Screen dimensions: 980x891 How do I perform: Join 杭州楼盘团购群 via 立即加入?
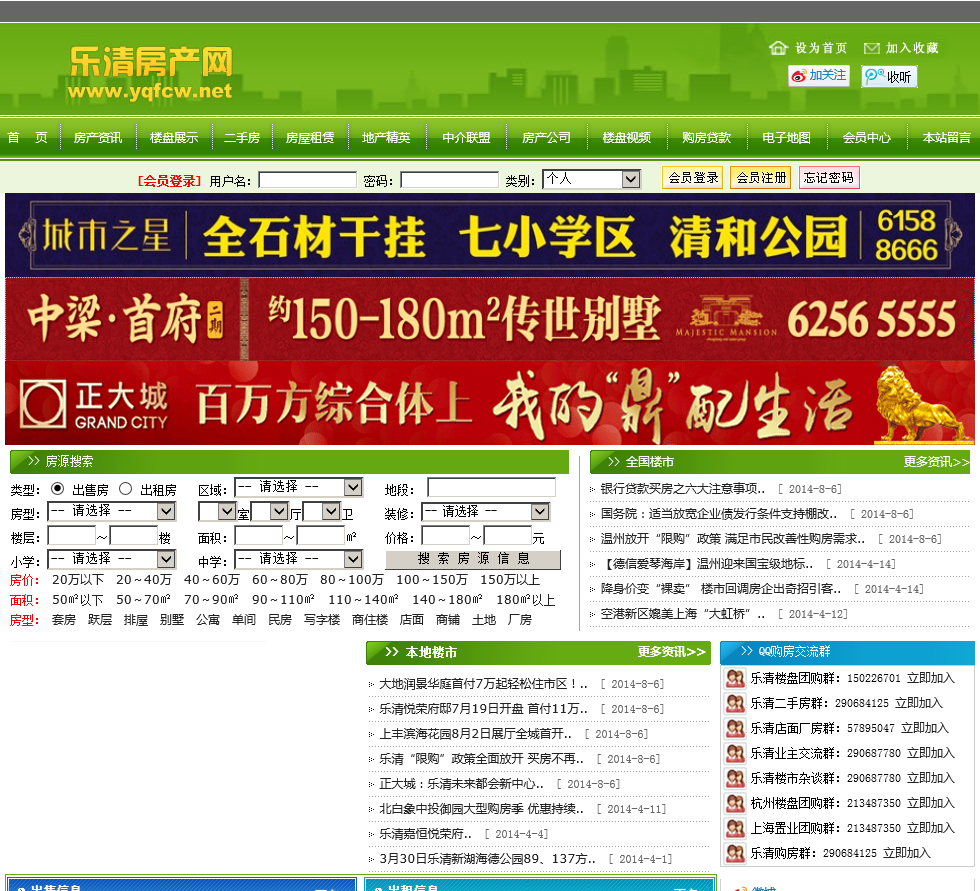[931, 804]
